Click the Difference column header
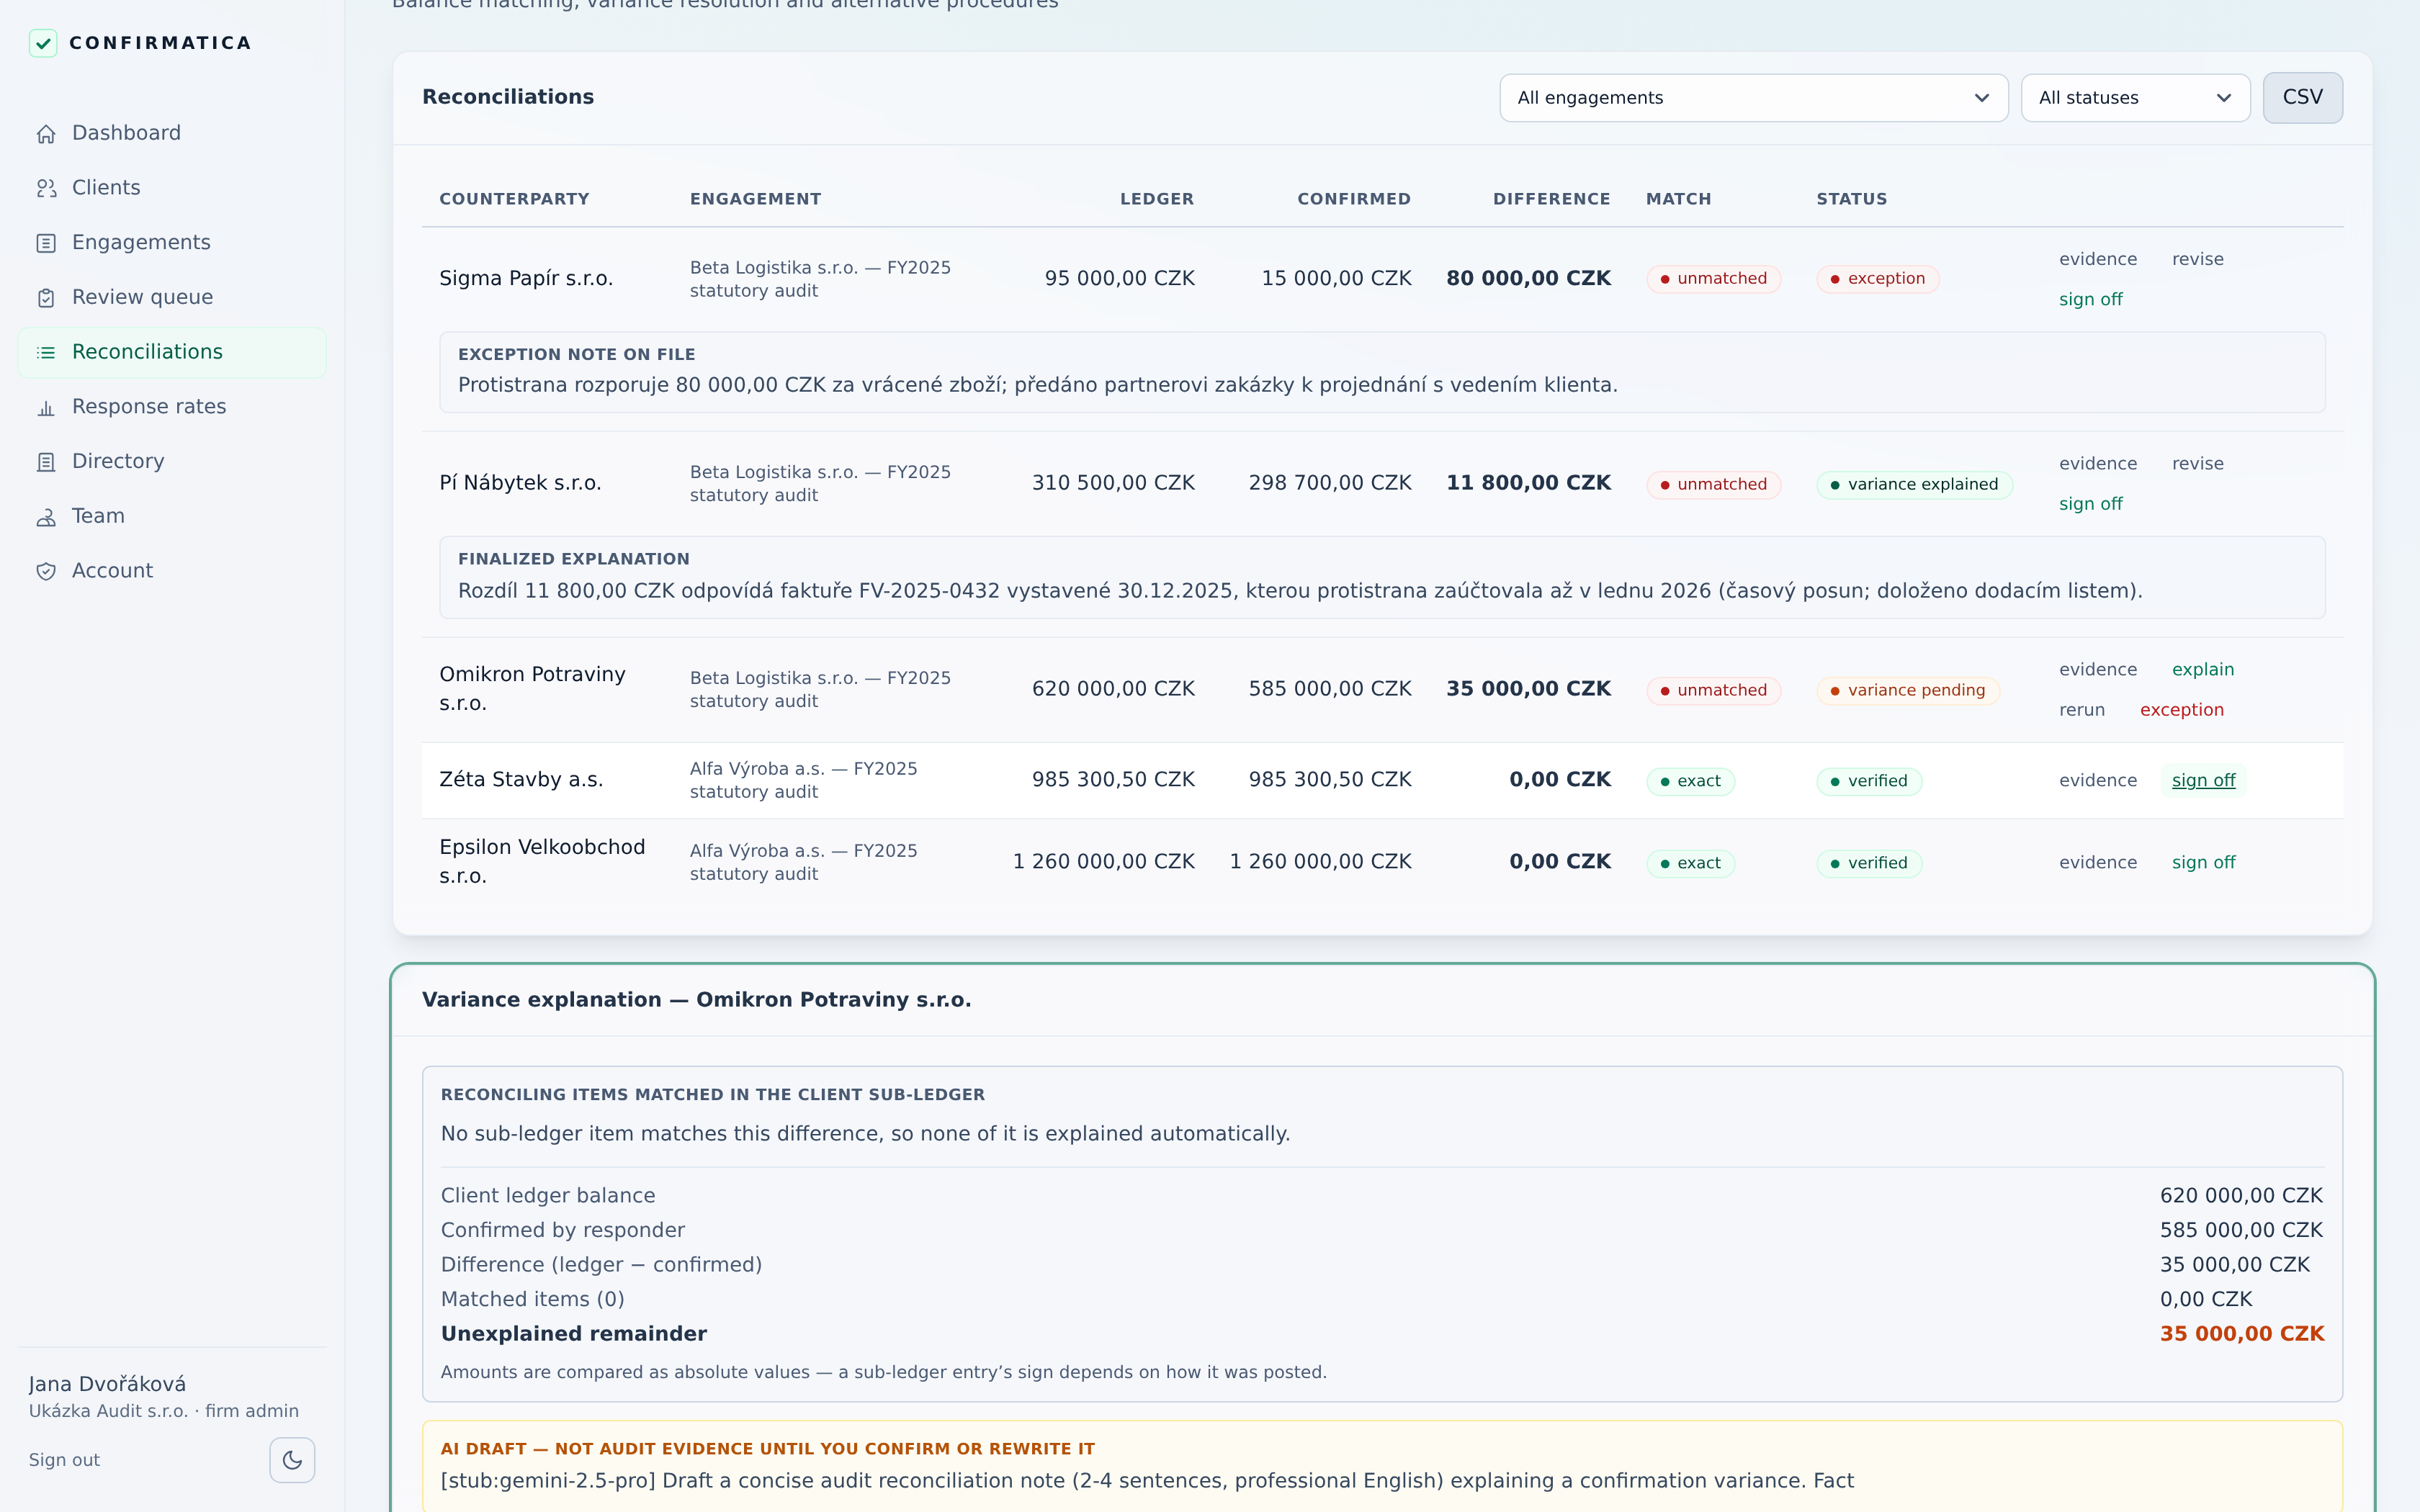The height and width of the screenshot is (1512, 2420). pyautogui.click(x=1551, y=199)
